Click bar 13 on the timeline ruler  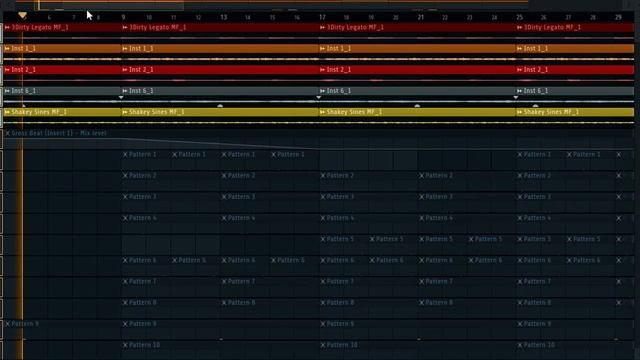click(x=223, y=17)
